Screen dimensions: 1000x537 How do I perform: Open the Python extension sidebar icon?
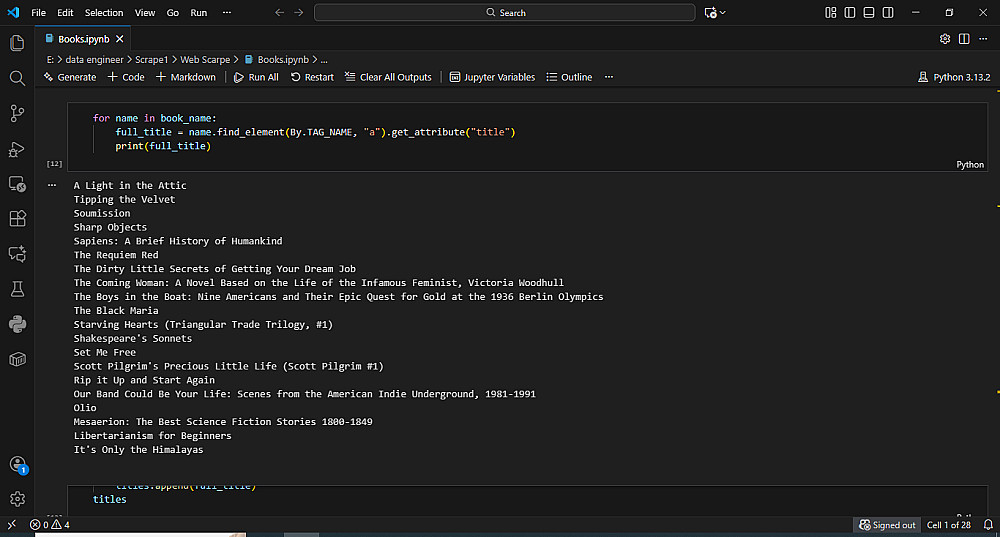pos(17,324)
